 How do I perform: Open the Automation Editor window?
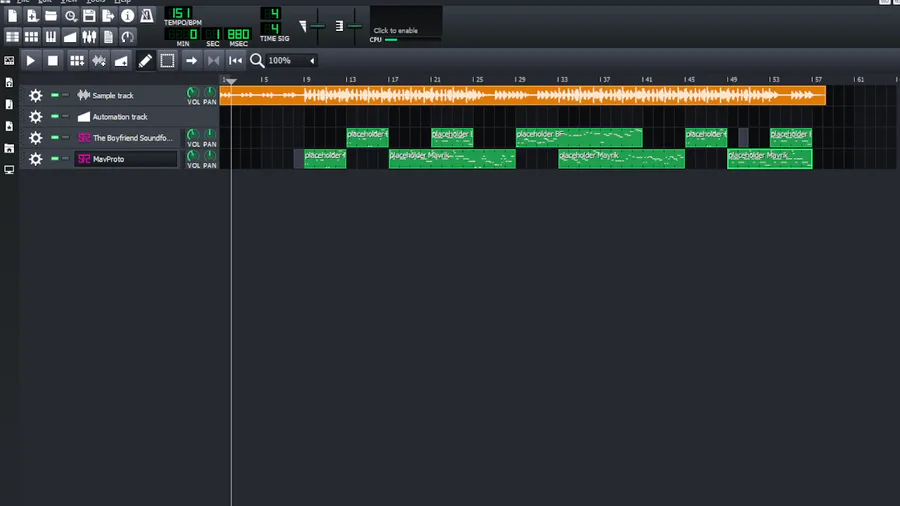(70, 37)
